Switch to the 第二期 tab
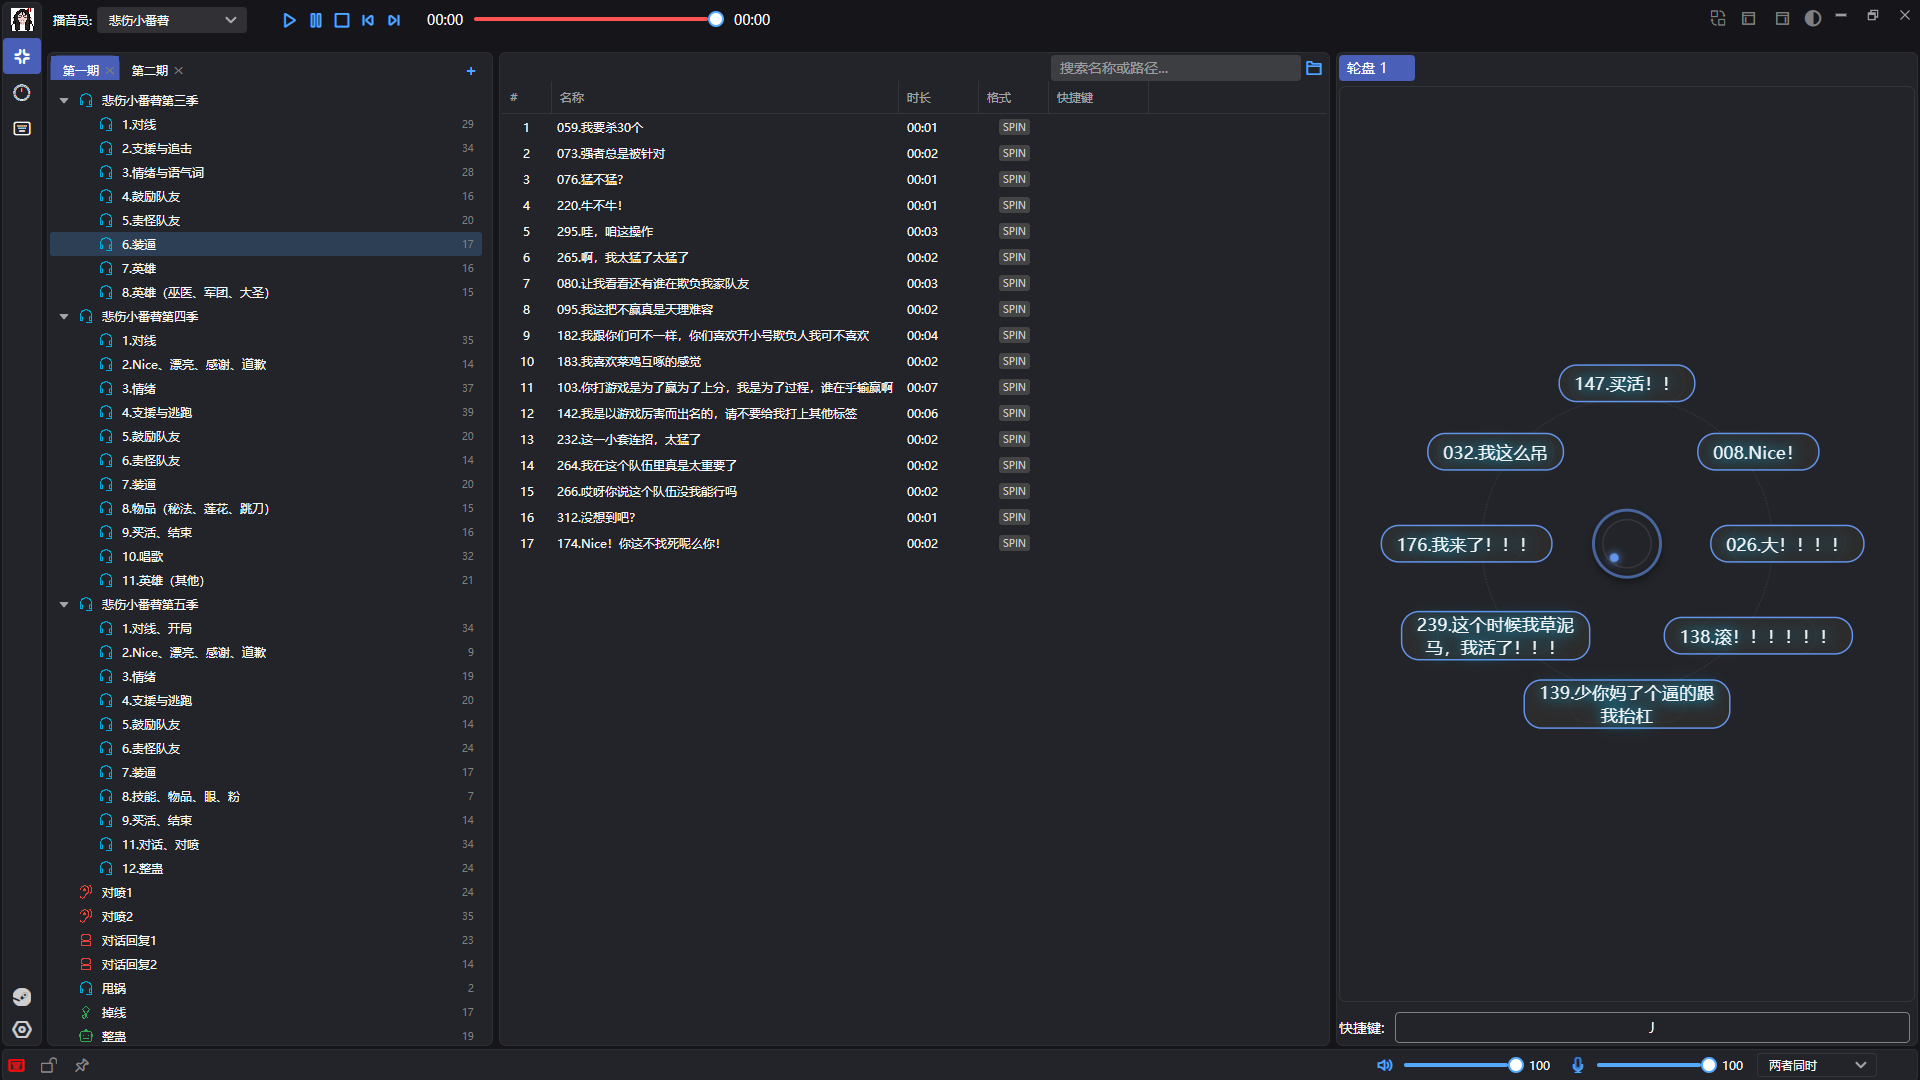 click(150, 71)
